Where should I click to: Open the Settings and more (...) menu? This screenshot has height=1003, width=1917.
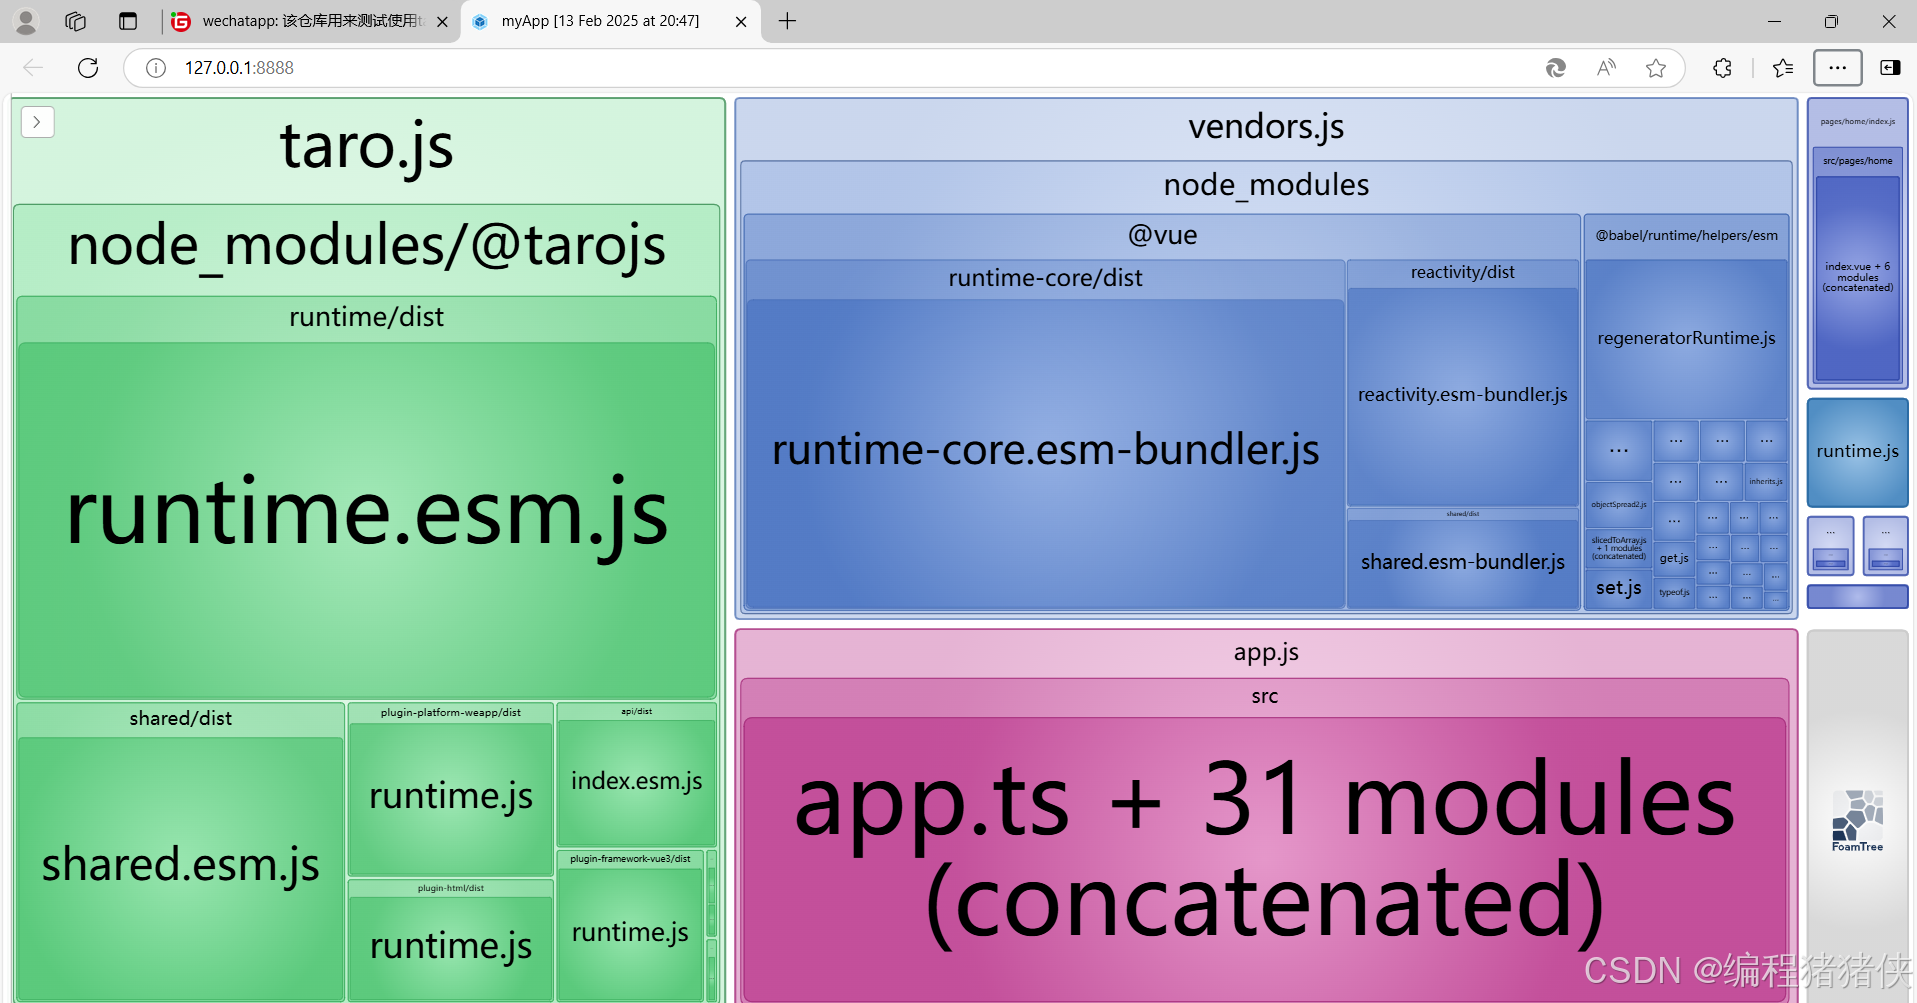[1837, 68]
